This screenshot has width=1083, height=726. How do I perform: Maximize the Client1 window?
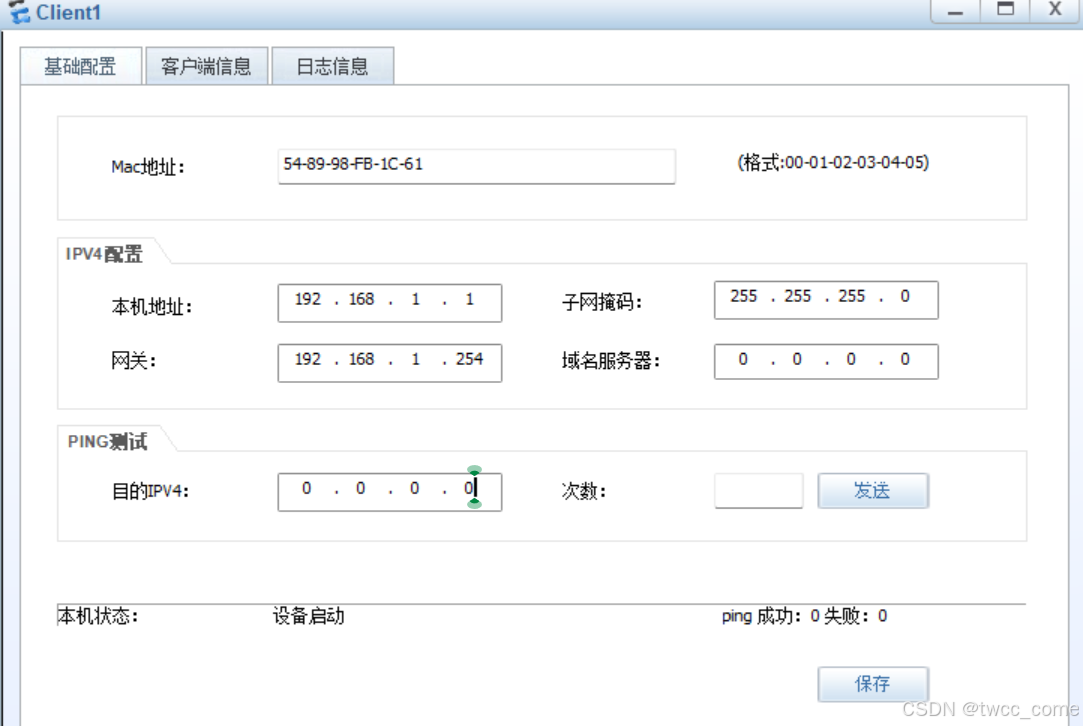(1005, 10)
